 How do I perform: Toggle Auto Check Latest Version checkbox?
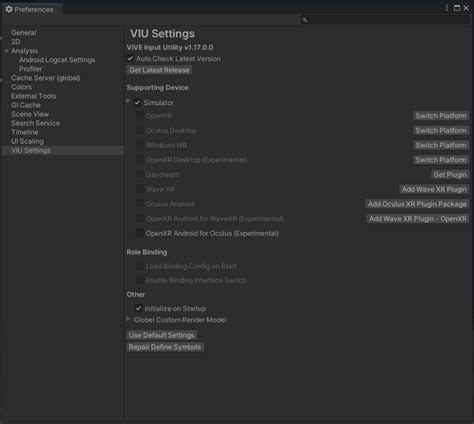pos(130,59)
